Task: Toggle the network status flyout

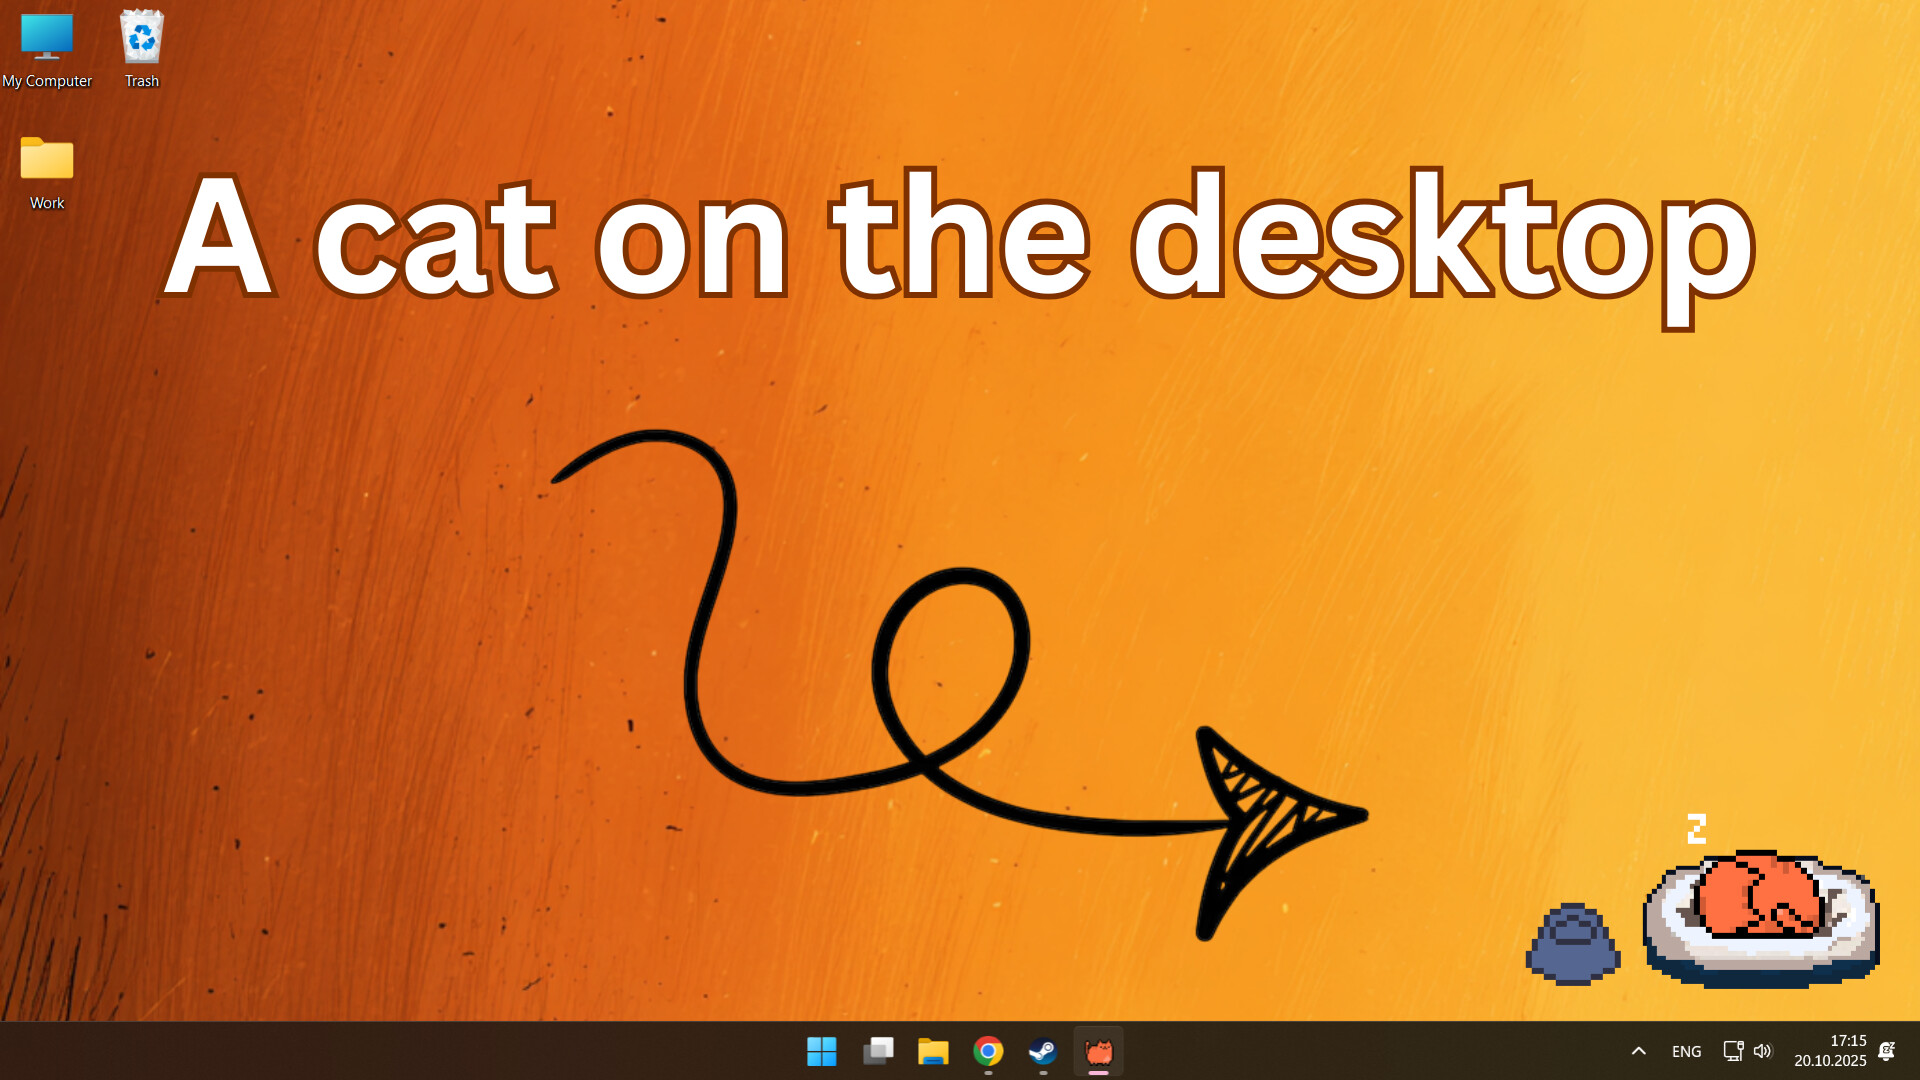Action: 1732,1051
